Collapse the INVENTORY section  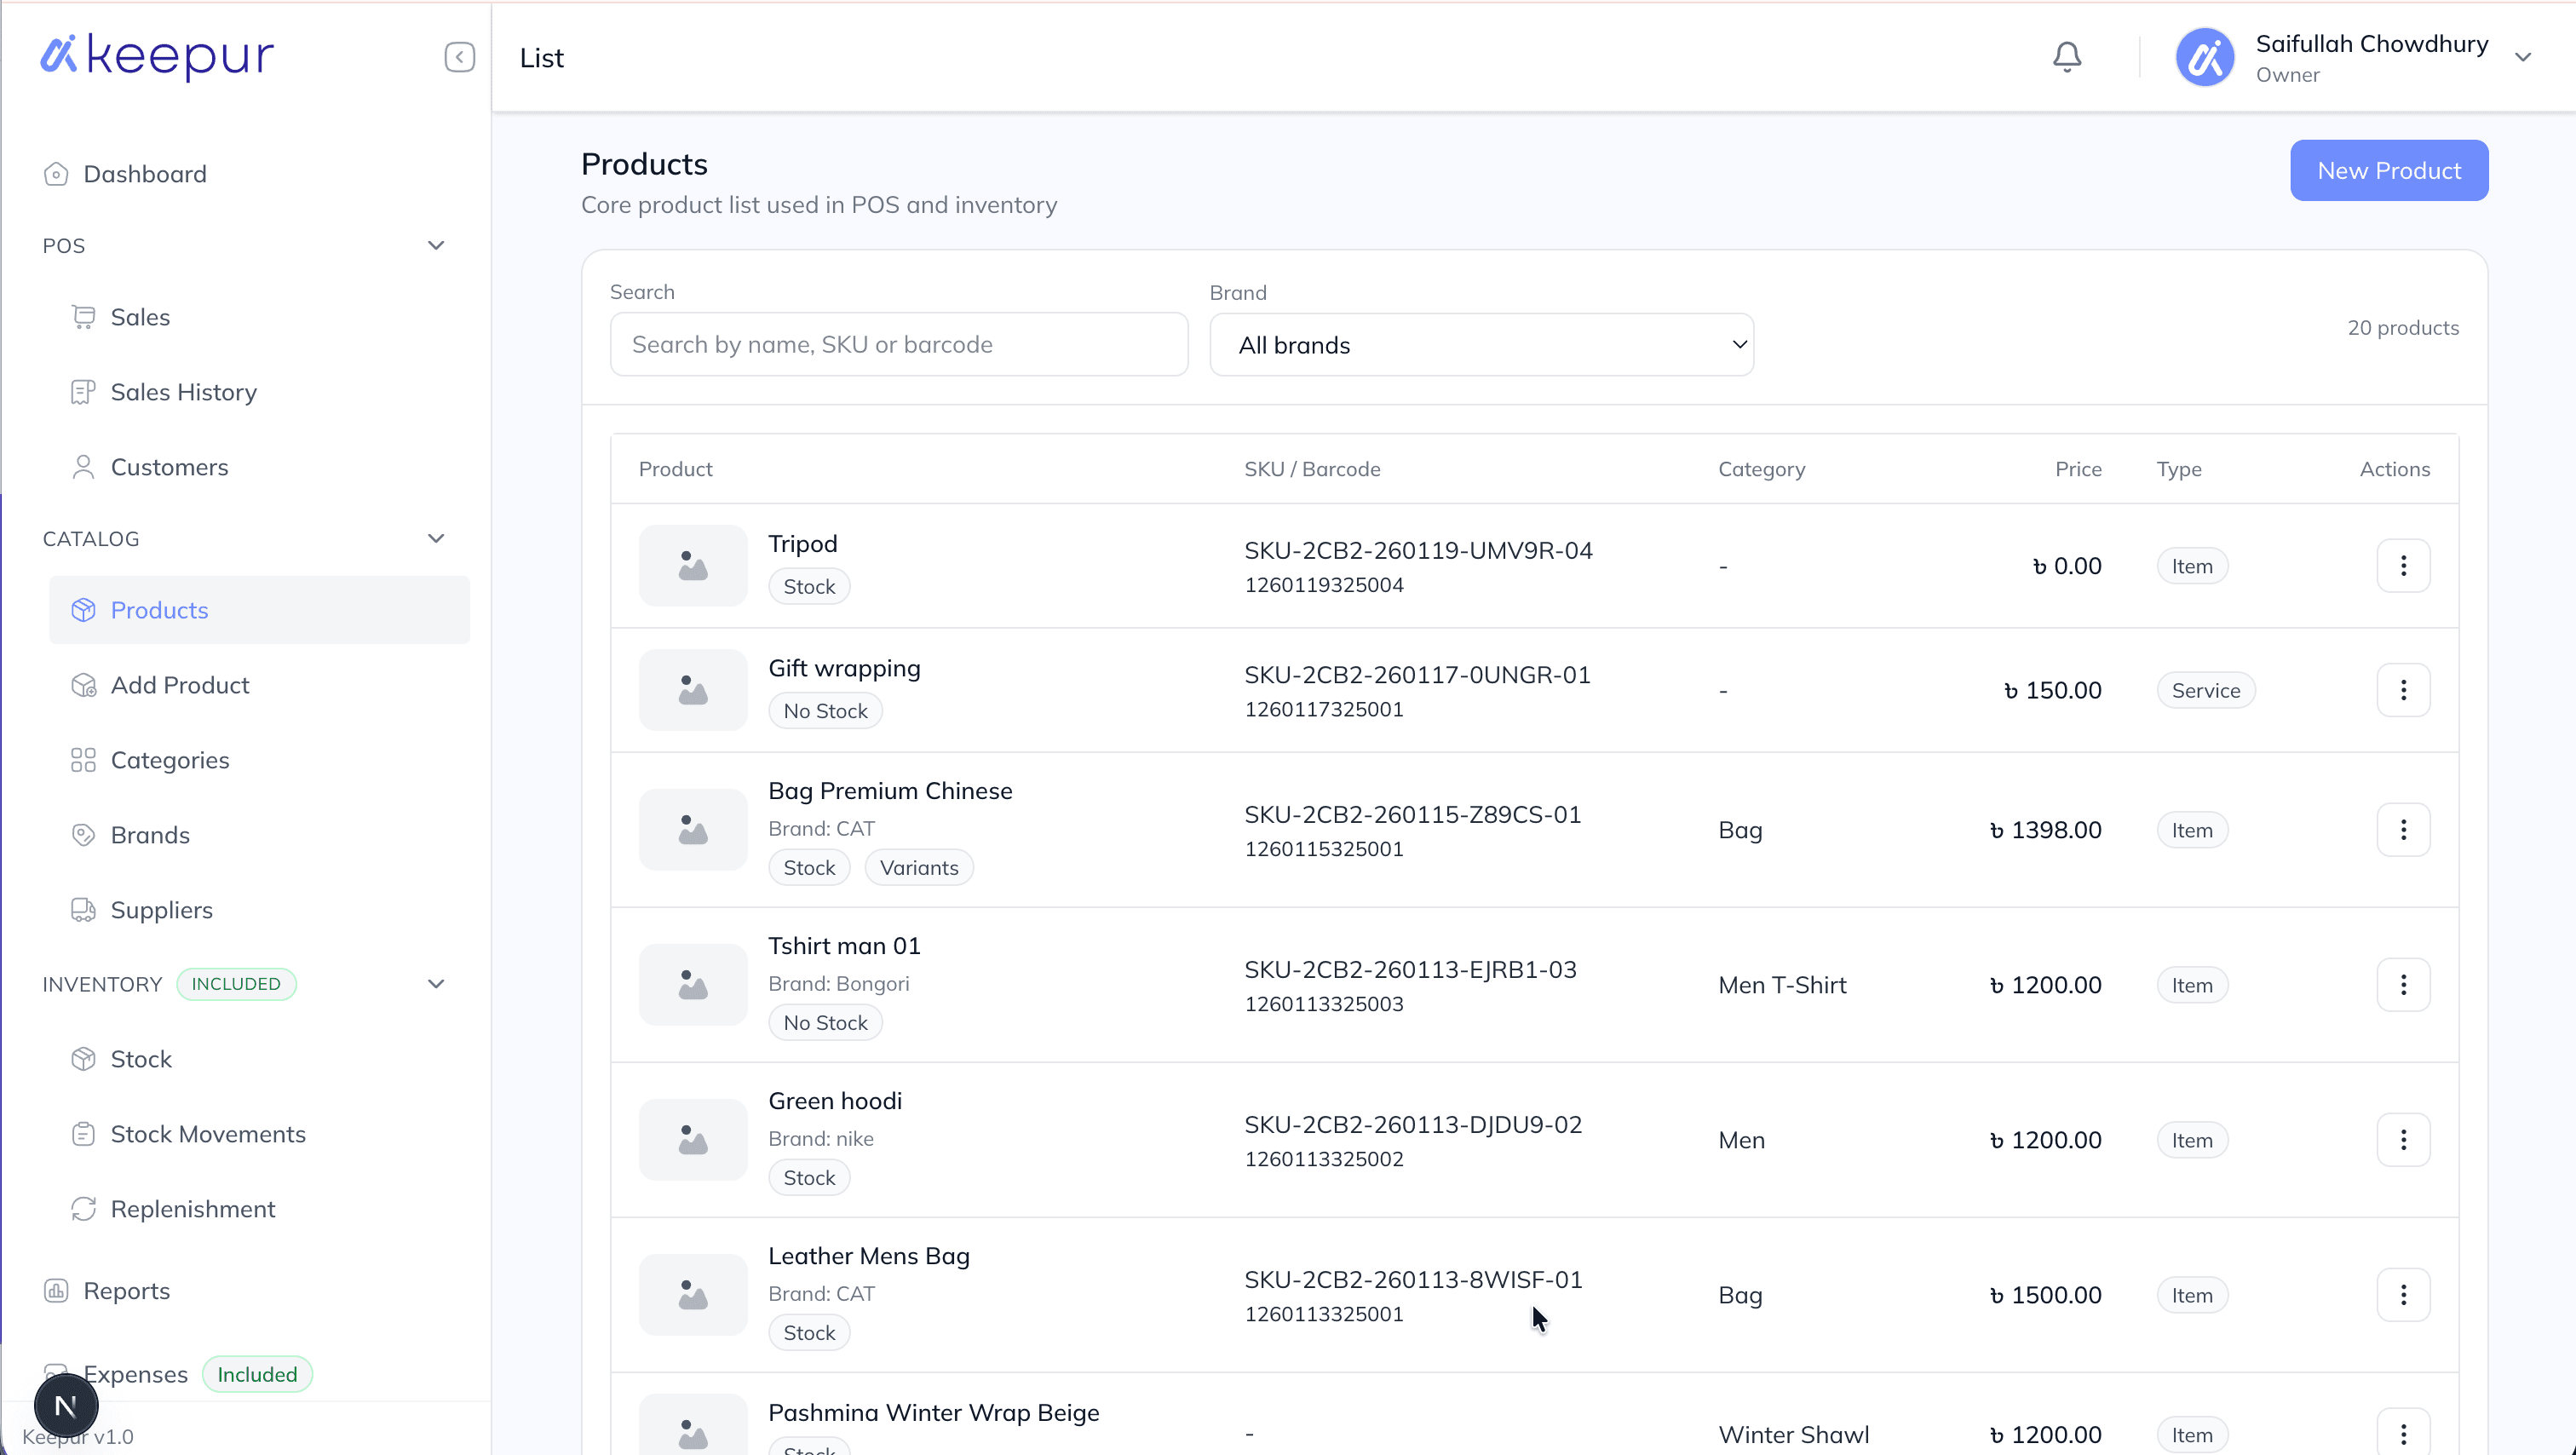pyautogui.click(x=436, y=984)
